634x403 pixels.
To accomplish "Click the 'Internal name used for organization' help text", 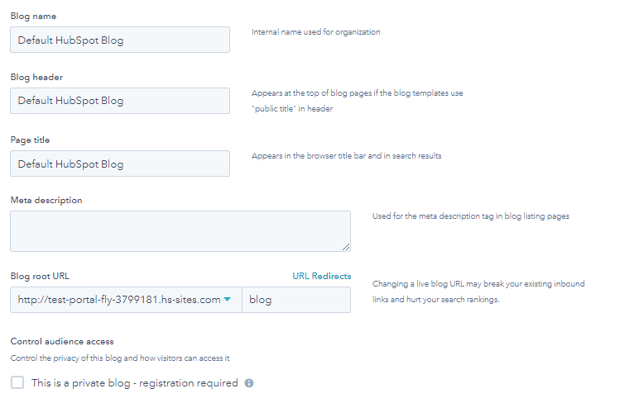I will click(315, 33).
